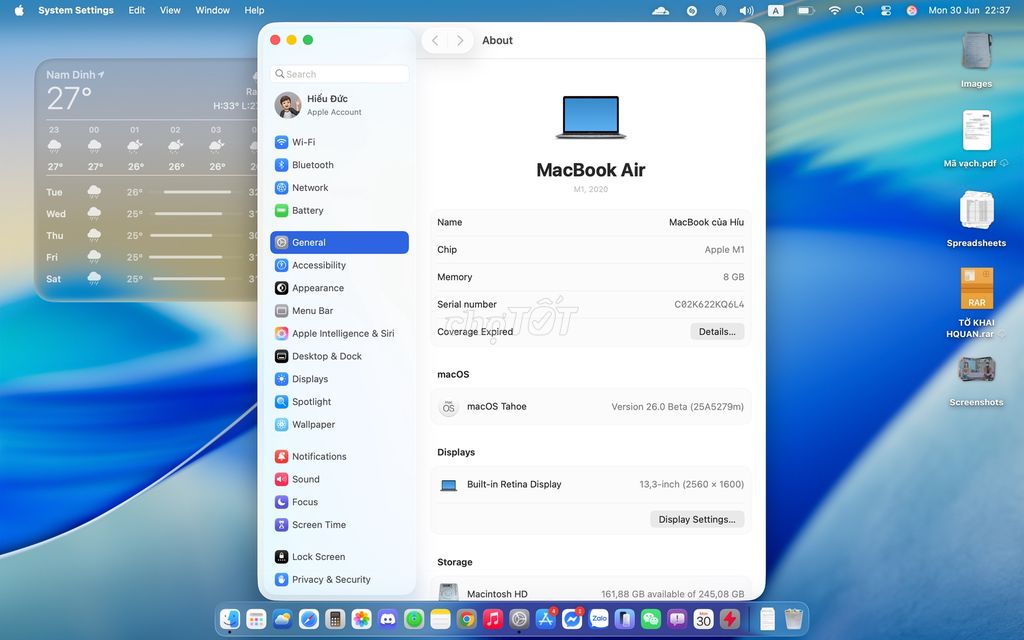Open the View menu
Viewport: 1024px width, 640px height.
click(170, 10)
